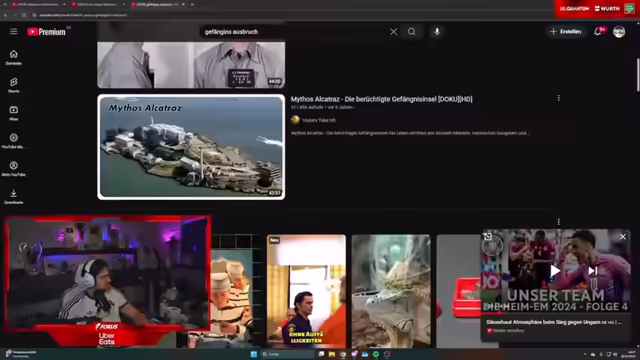The image size is (640, 360).
Task: Open the History Tube HD channel avatar
Action: 295,120
